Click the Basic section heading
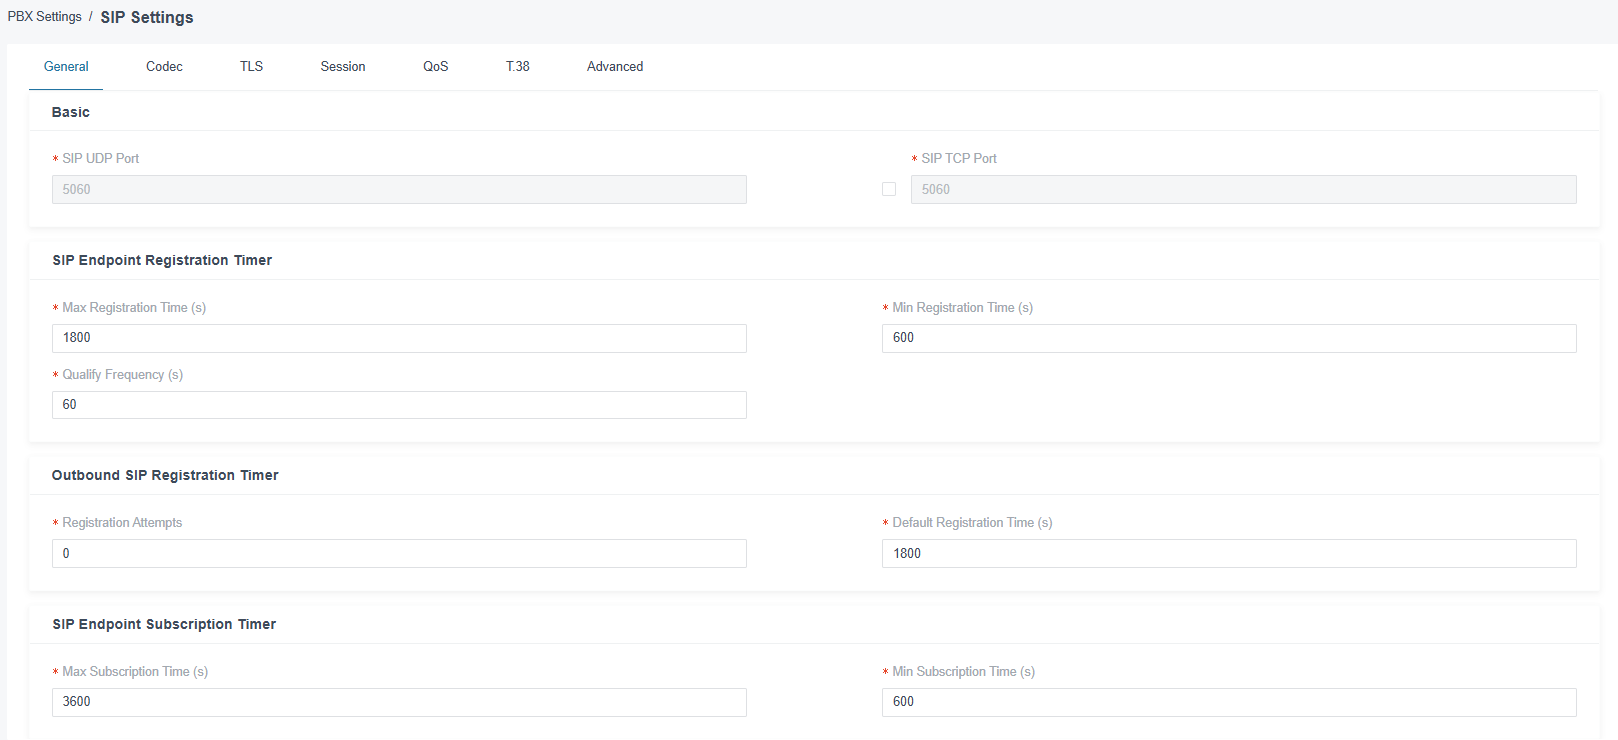 tap(71, 112)
